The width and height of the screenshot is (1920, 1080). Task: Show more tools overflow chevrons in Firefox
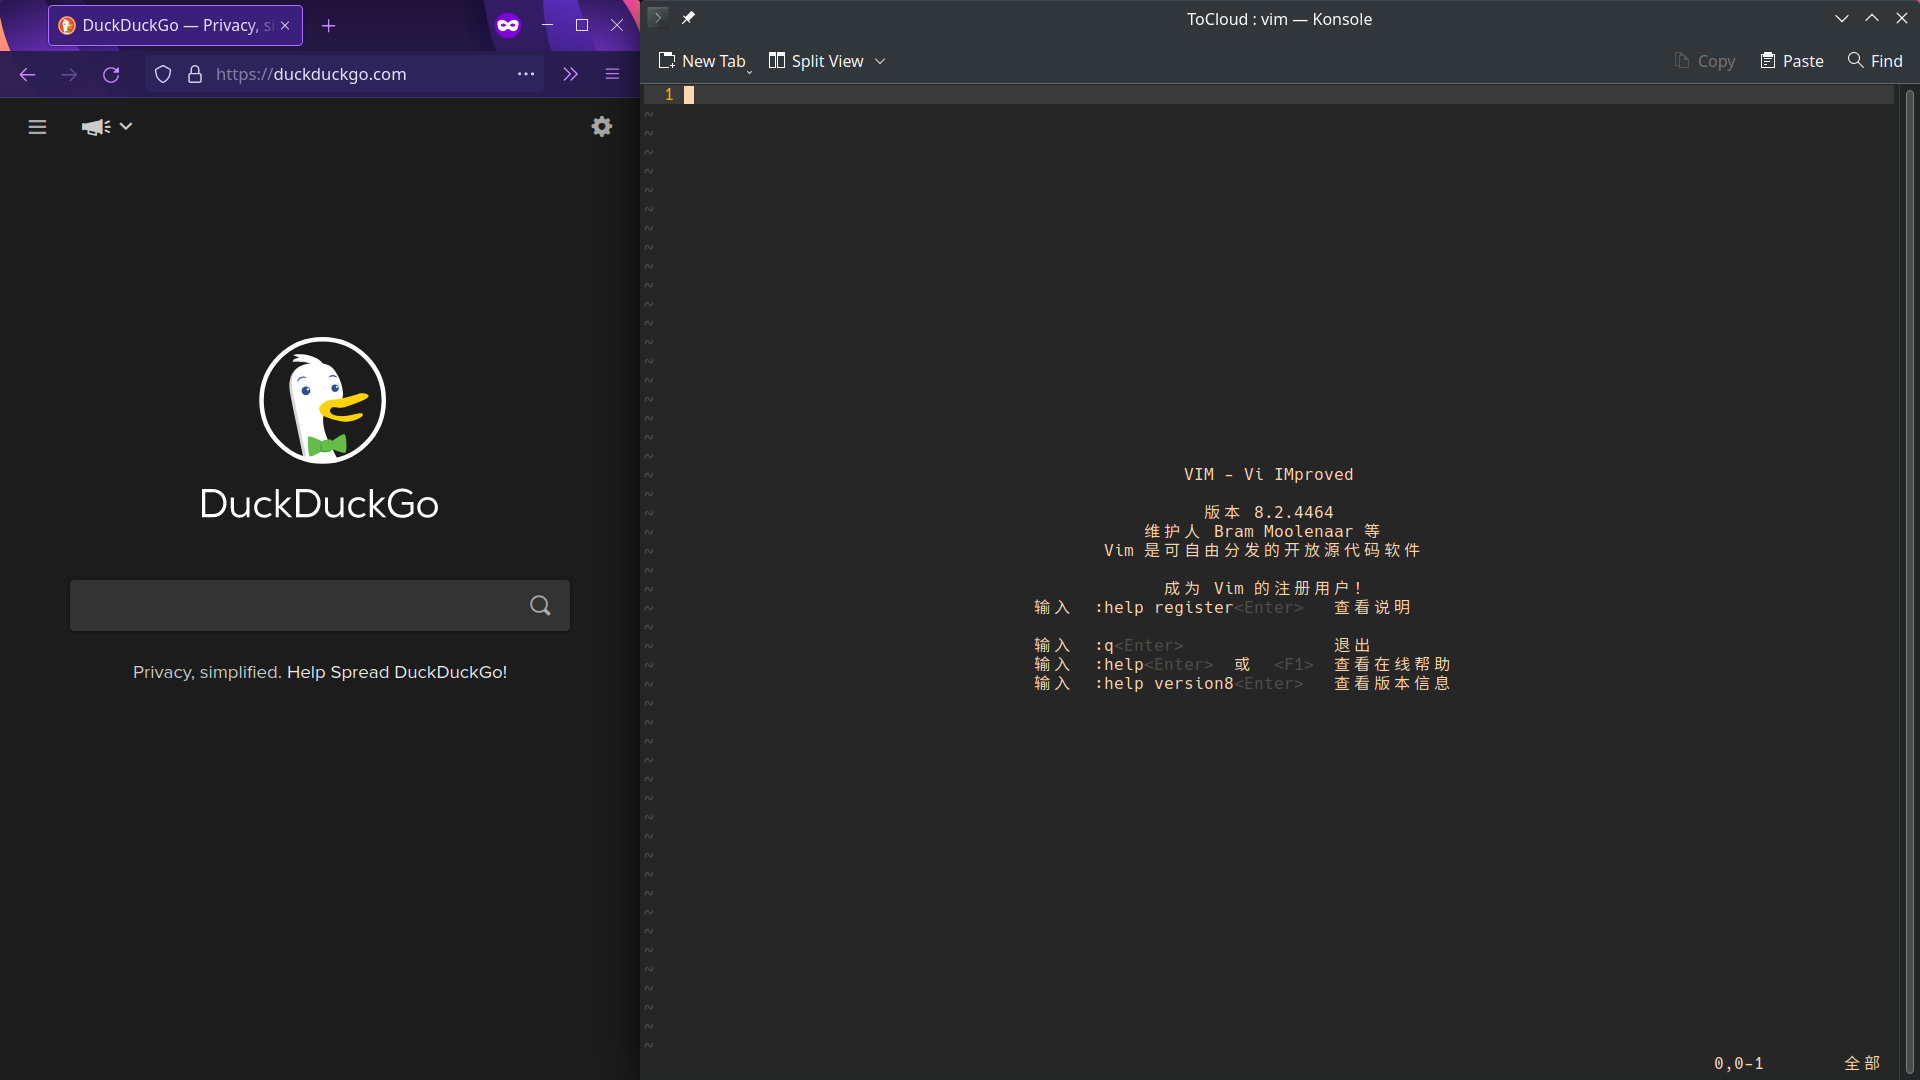click(570, 74)
